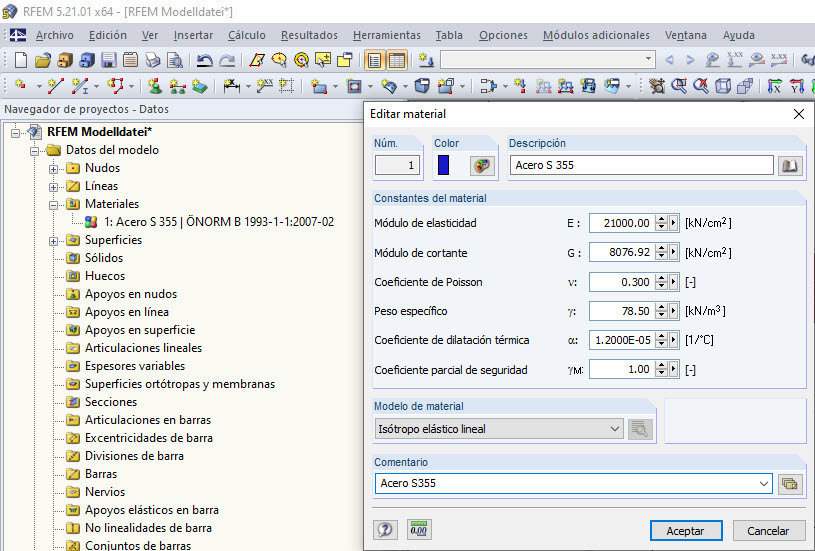This screenshot has width=815, height=551.
Task: Click the floppy disk Save icon
Action: tap(109, 60)
